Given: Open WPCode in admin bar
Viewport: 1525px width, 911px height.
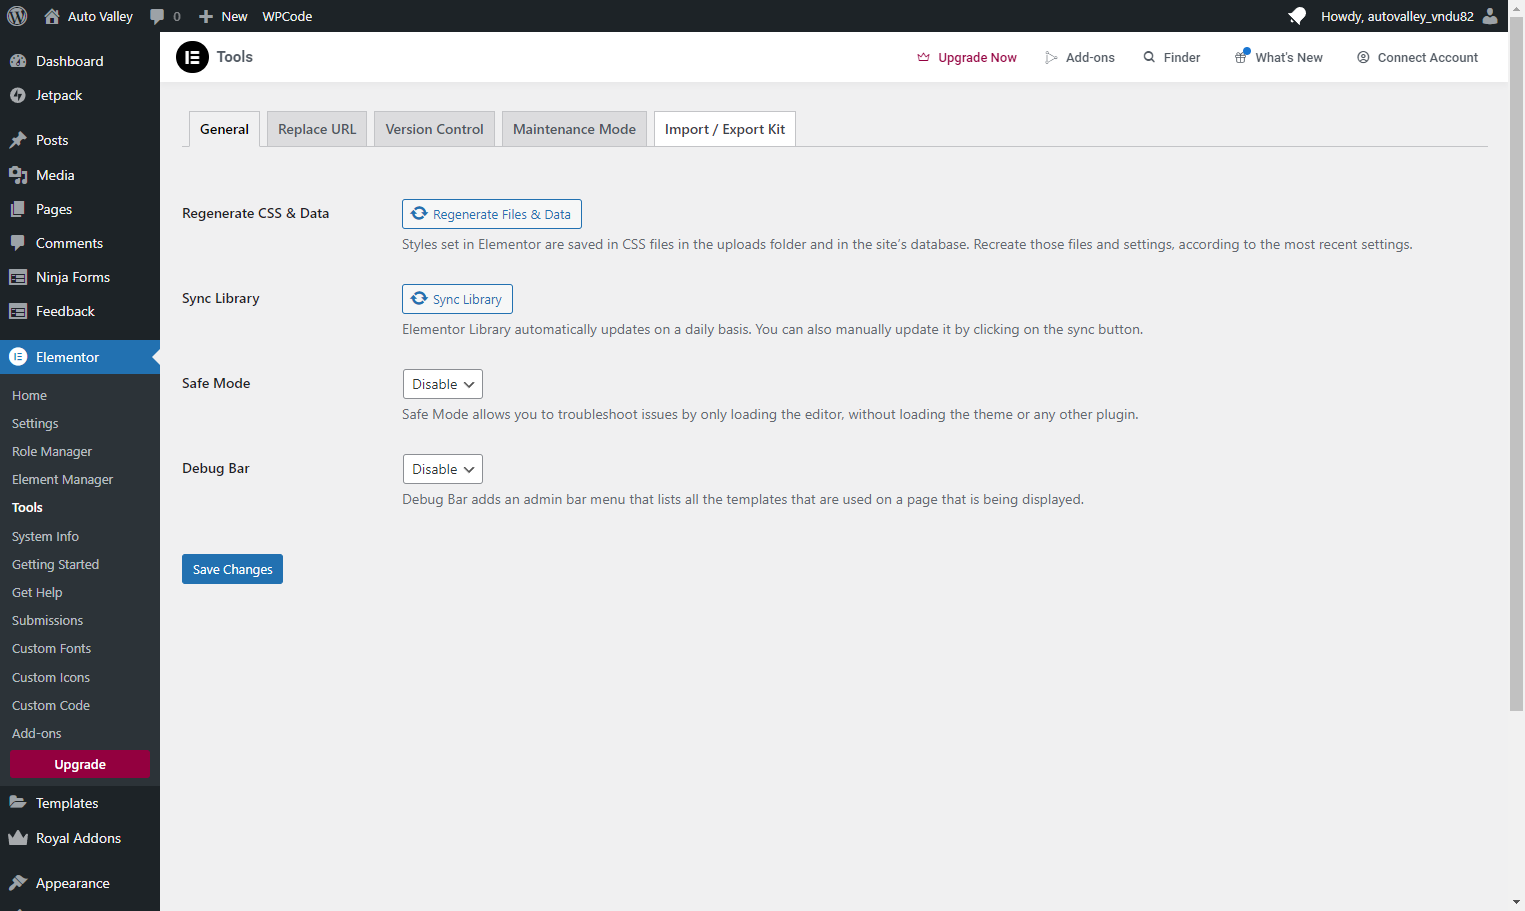Looking at the screenshot, I should [x=287, y=16].
